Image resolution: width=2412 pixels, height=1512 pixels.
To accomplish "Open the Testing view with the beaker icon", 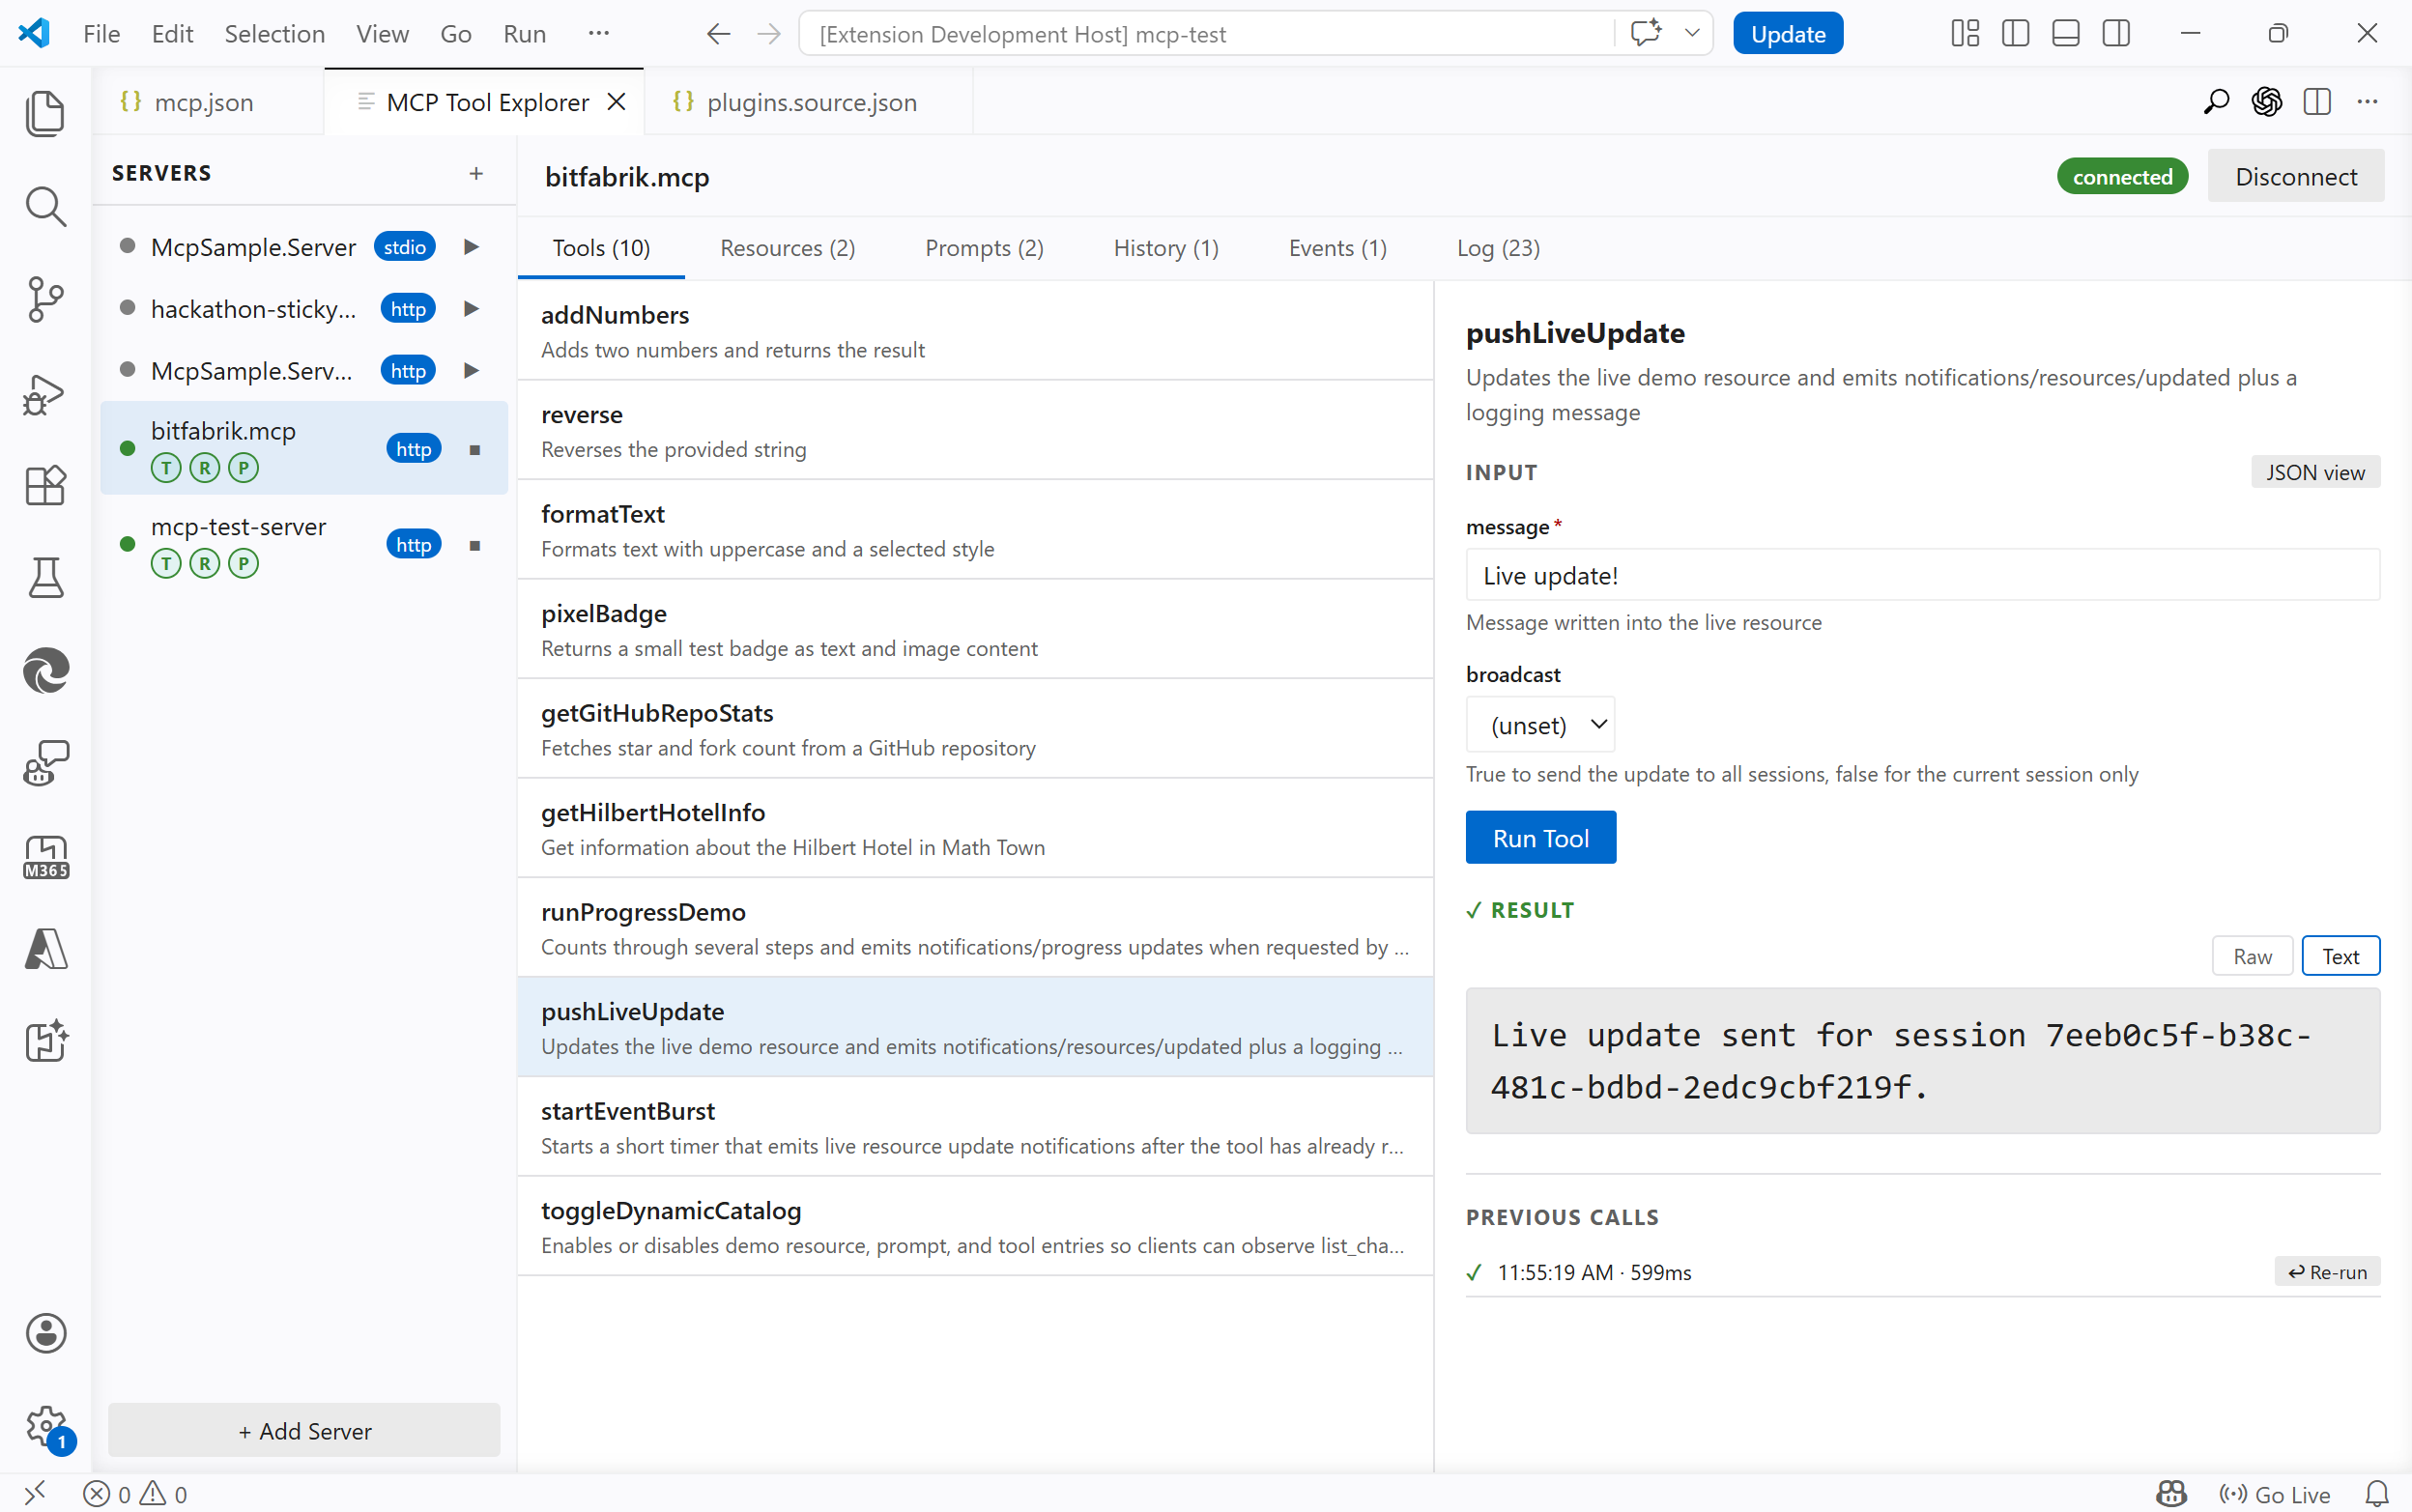I will [45, 578].
